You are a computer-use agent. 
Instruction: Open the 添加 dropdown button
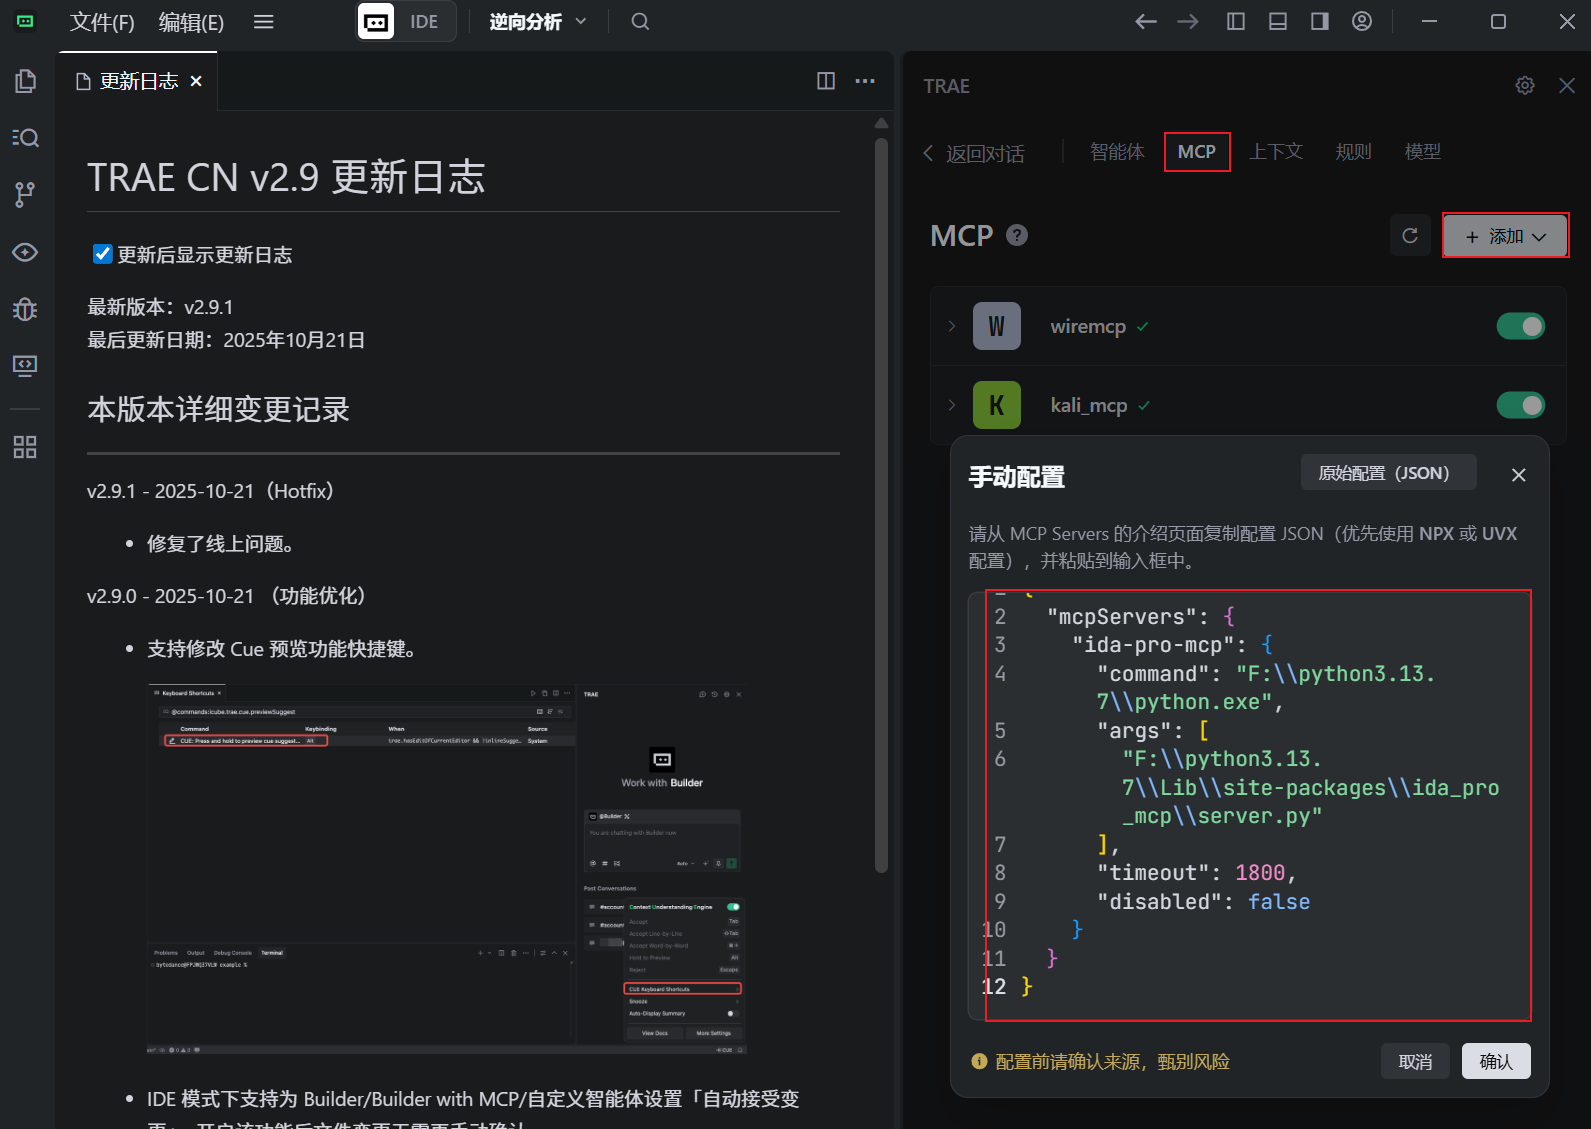pos(1505,236)
